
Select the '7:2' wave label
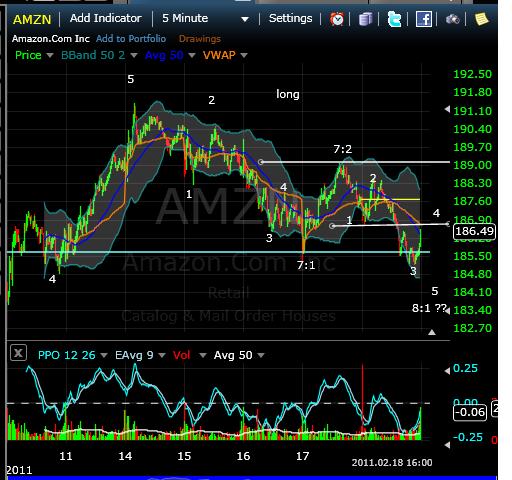pos(343,149)
